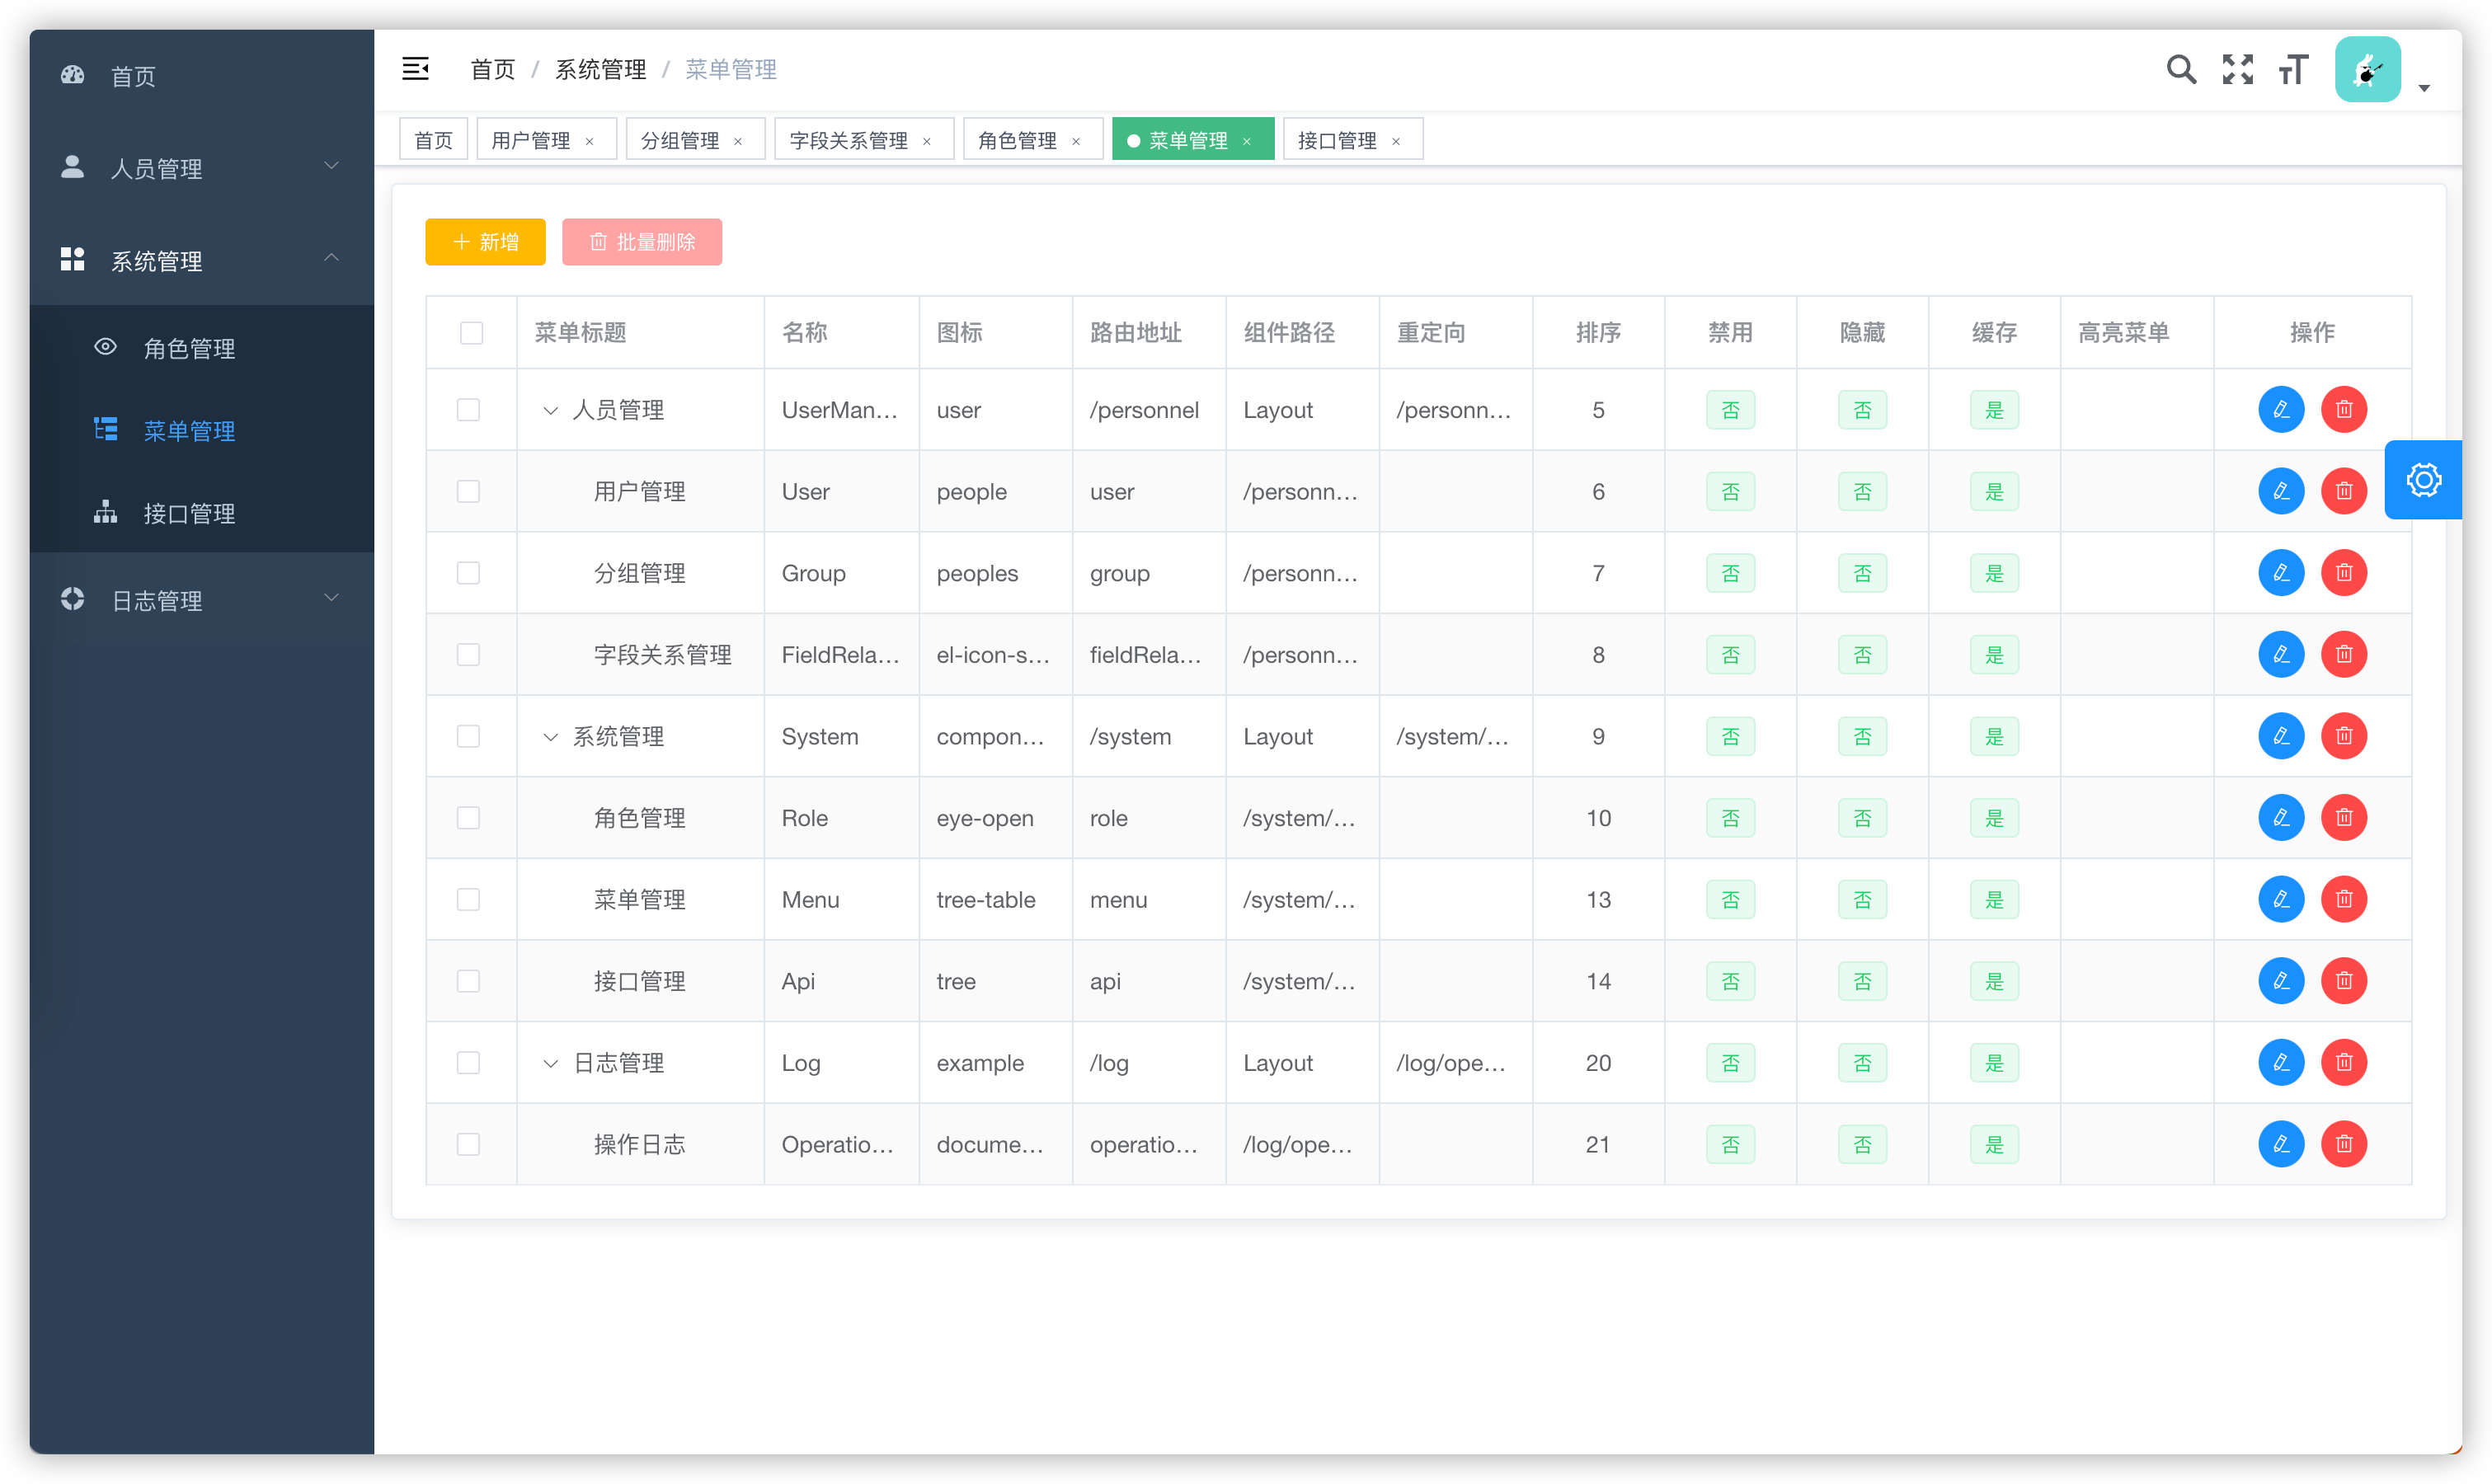Collapse the 日志管理 tree row
The image size is (2492, 1484).
[x=550, y=1063]
